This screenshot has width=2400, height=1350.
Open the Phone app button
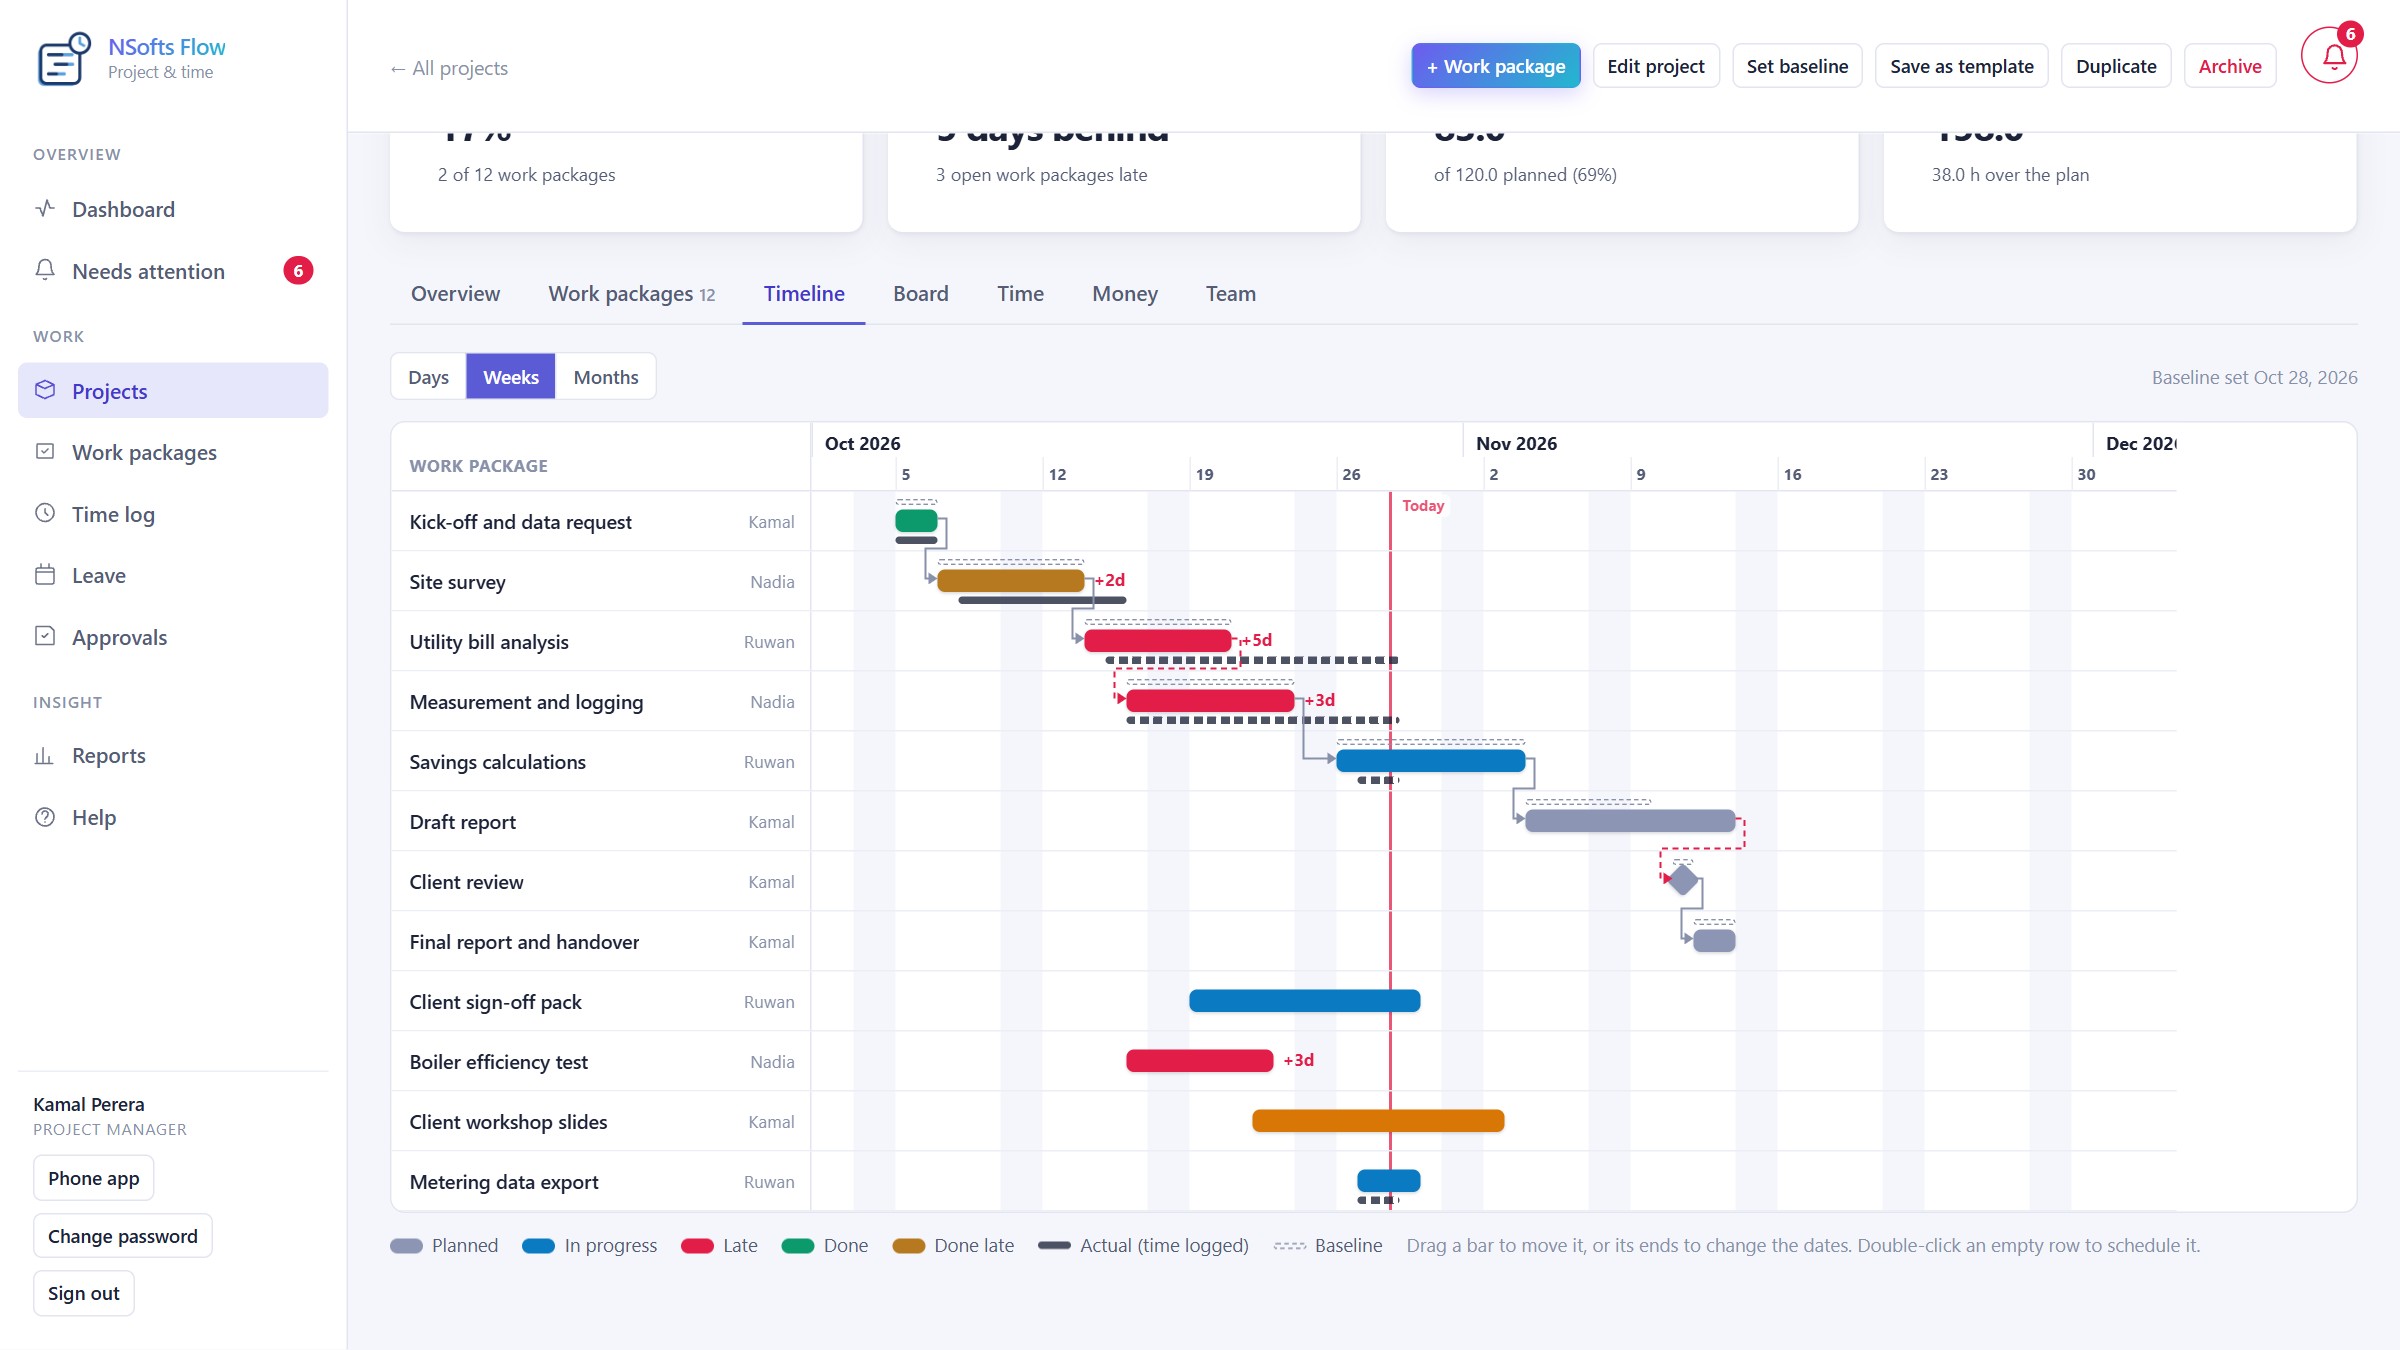point(94,1178)
